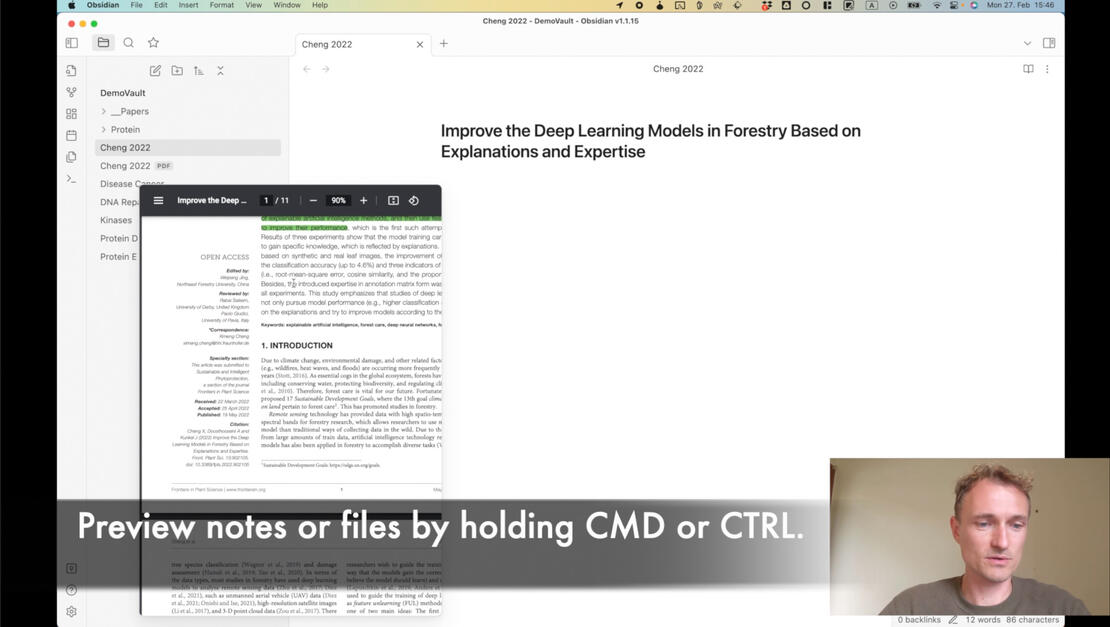This screenshot has width=1110, height=627.
Task: Click the PDF page number field
Action: [266, 201]
